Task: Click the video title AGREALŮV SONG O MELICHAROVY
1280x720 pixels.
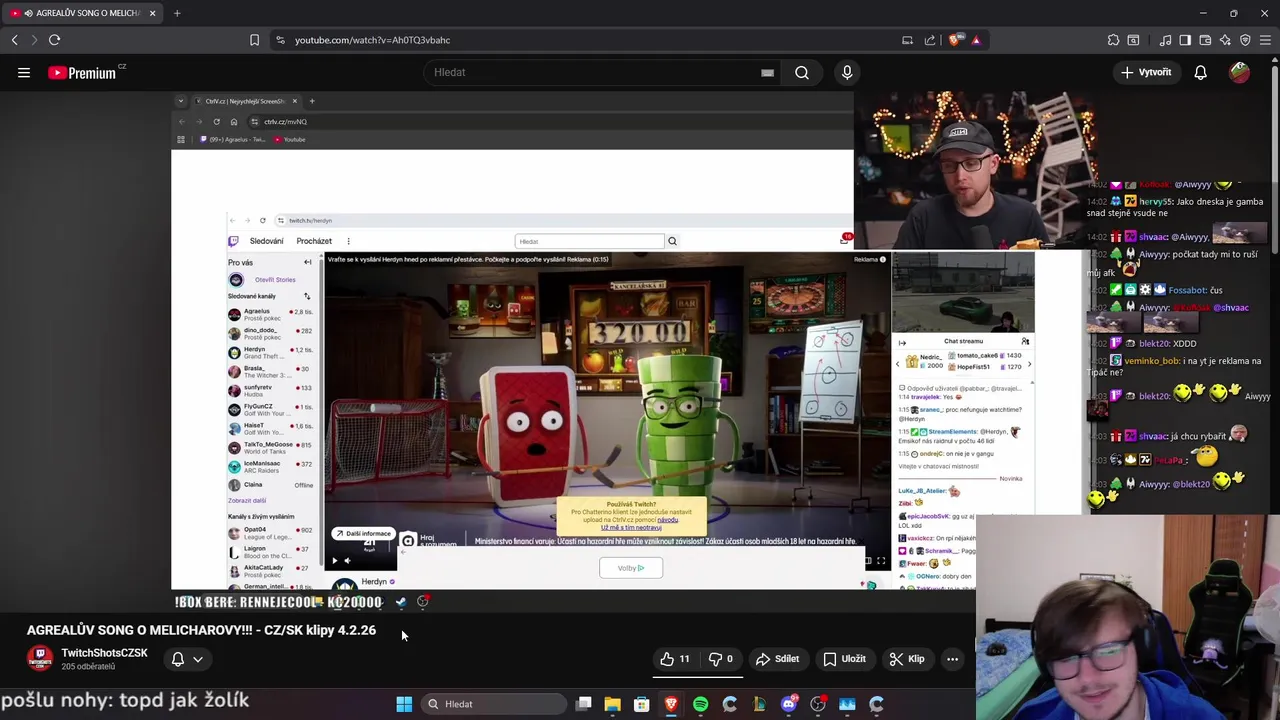Action: point(201,630)
